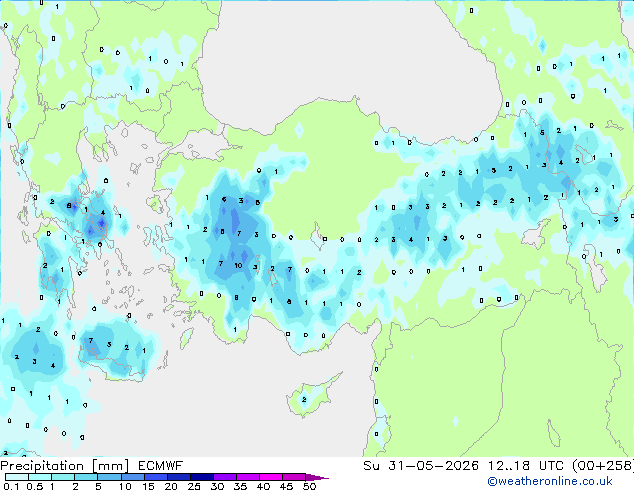Open the weatheronline.co.uk copyright link

pos(550,481)
